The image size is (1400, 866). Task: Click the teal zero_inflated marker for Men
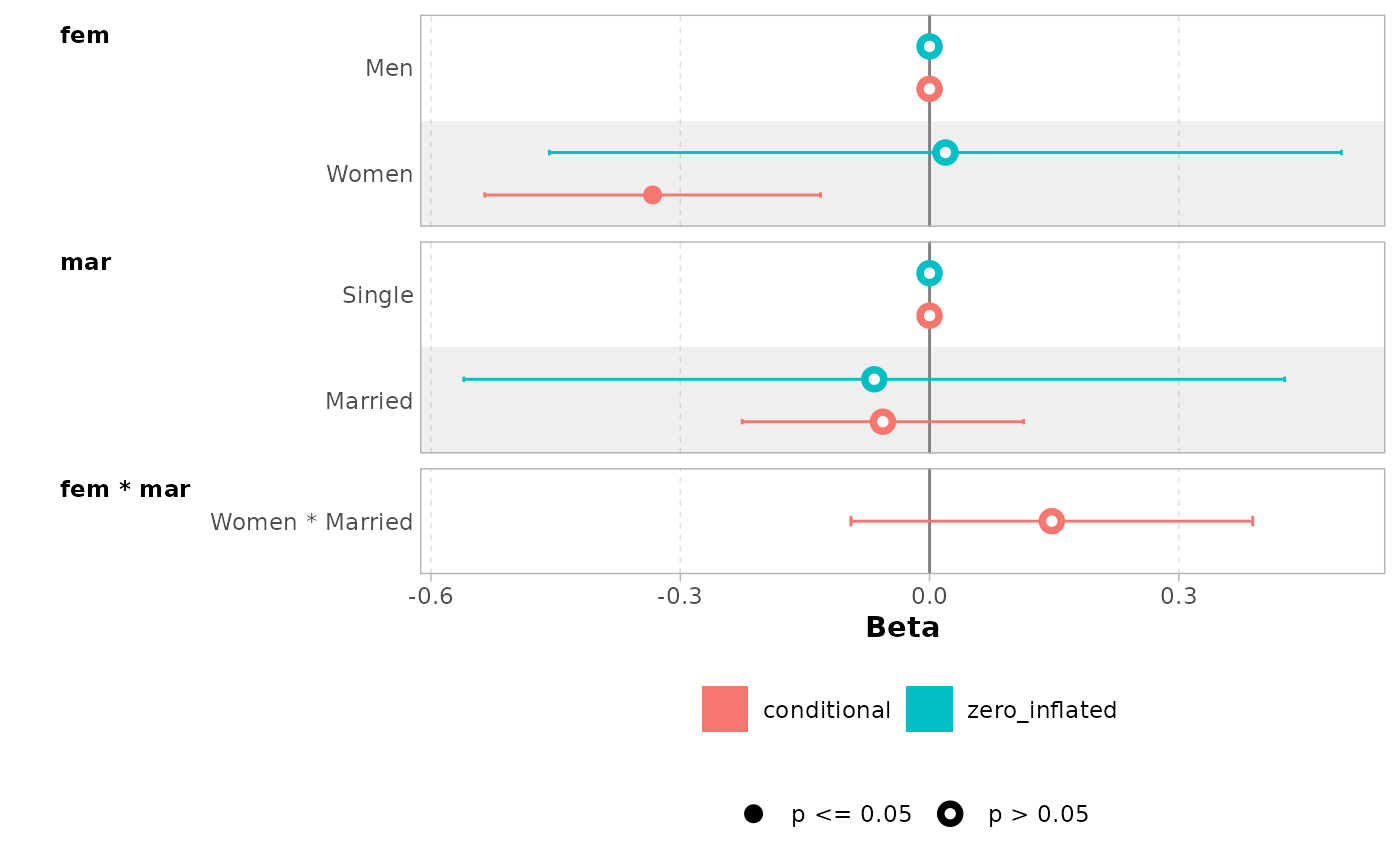(929, 46)
